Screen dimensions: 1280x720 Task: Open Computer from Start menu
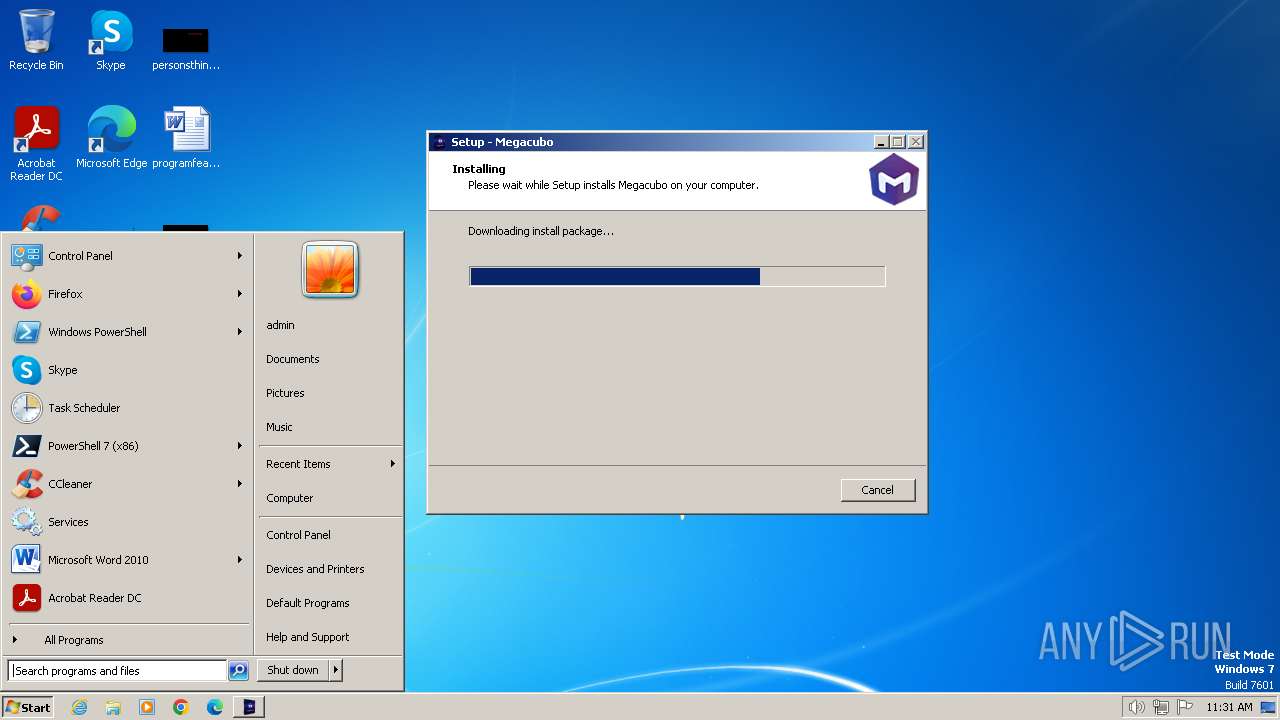click(x=330, y=498)
